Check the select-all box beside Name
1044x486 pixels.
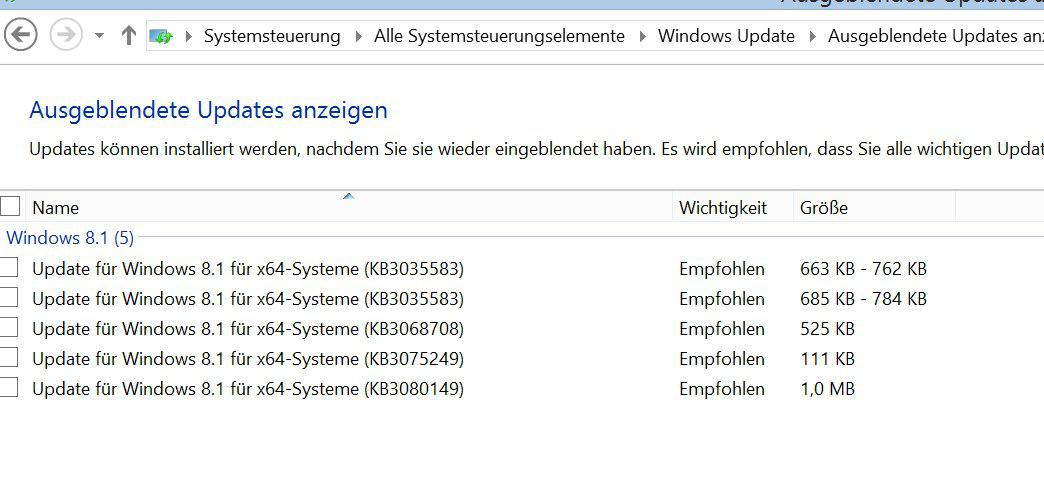[x=10, y=207]
